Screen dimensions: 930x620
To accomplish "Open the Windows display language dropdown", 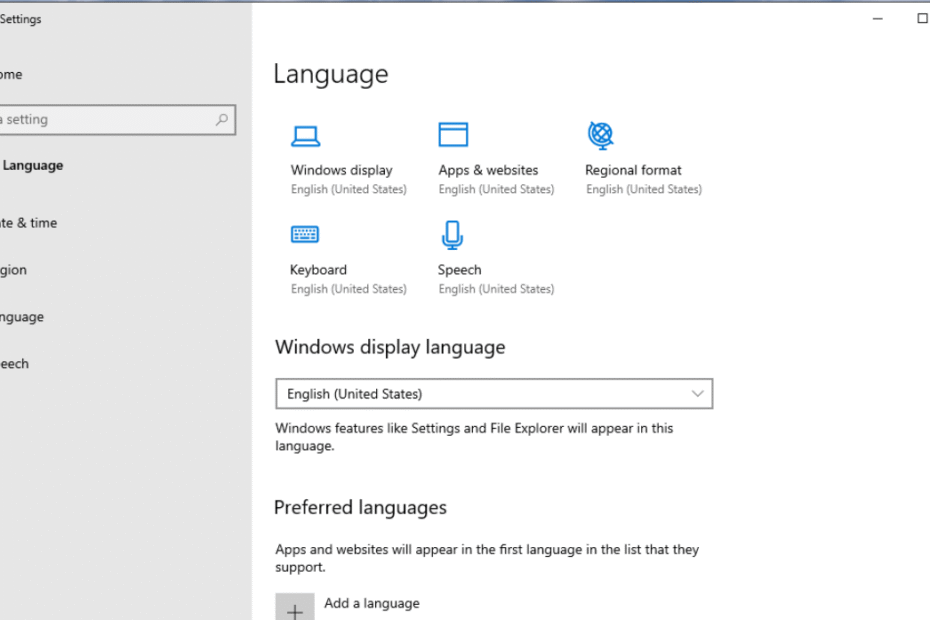I will [494, 394].
